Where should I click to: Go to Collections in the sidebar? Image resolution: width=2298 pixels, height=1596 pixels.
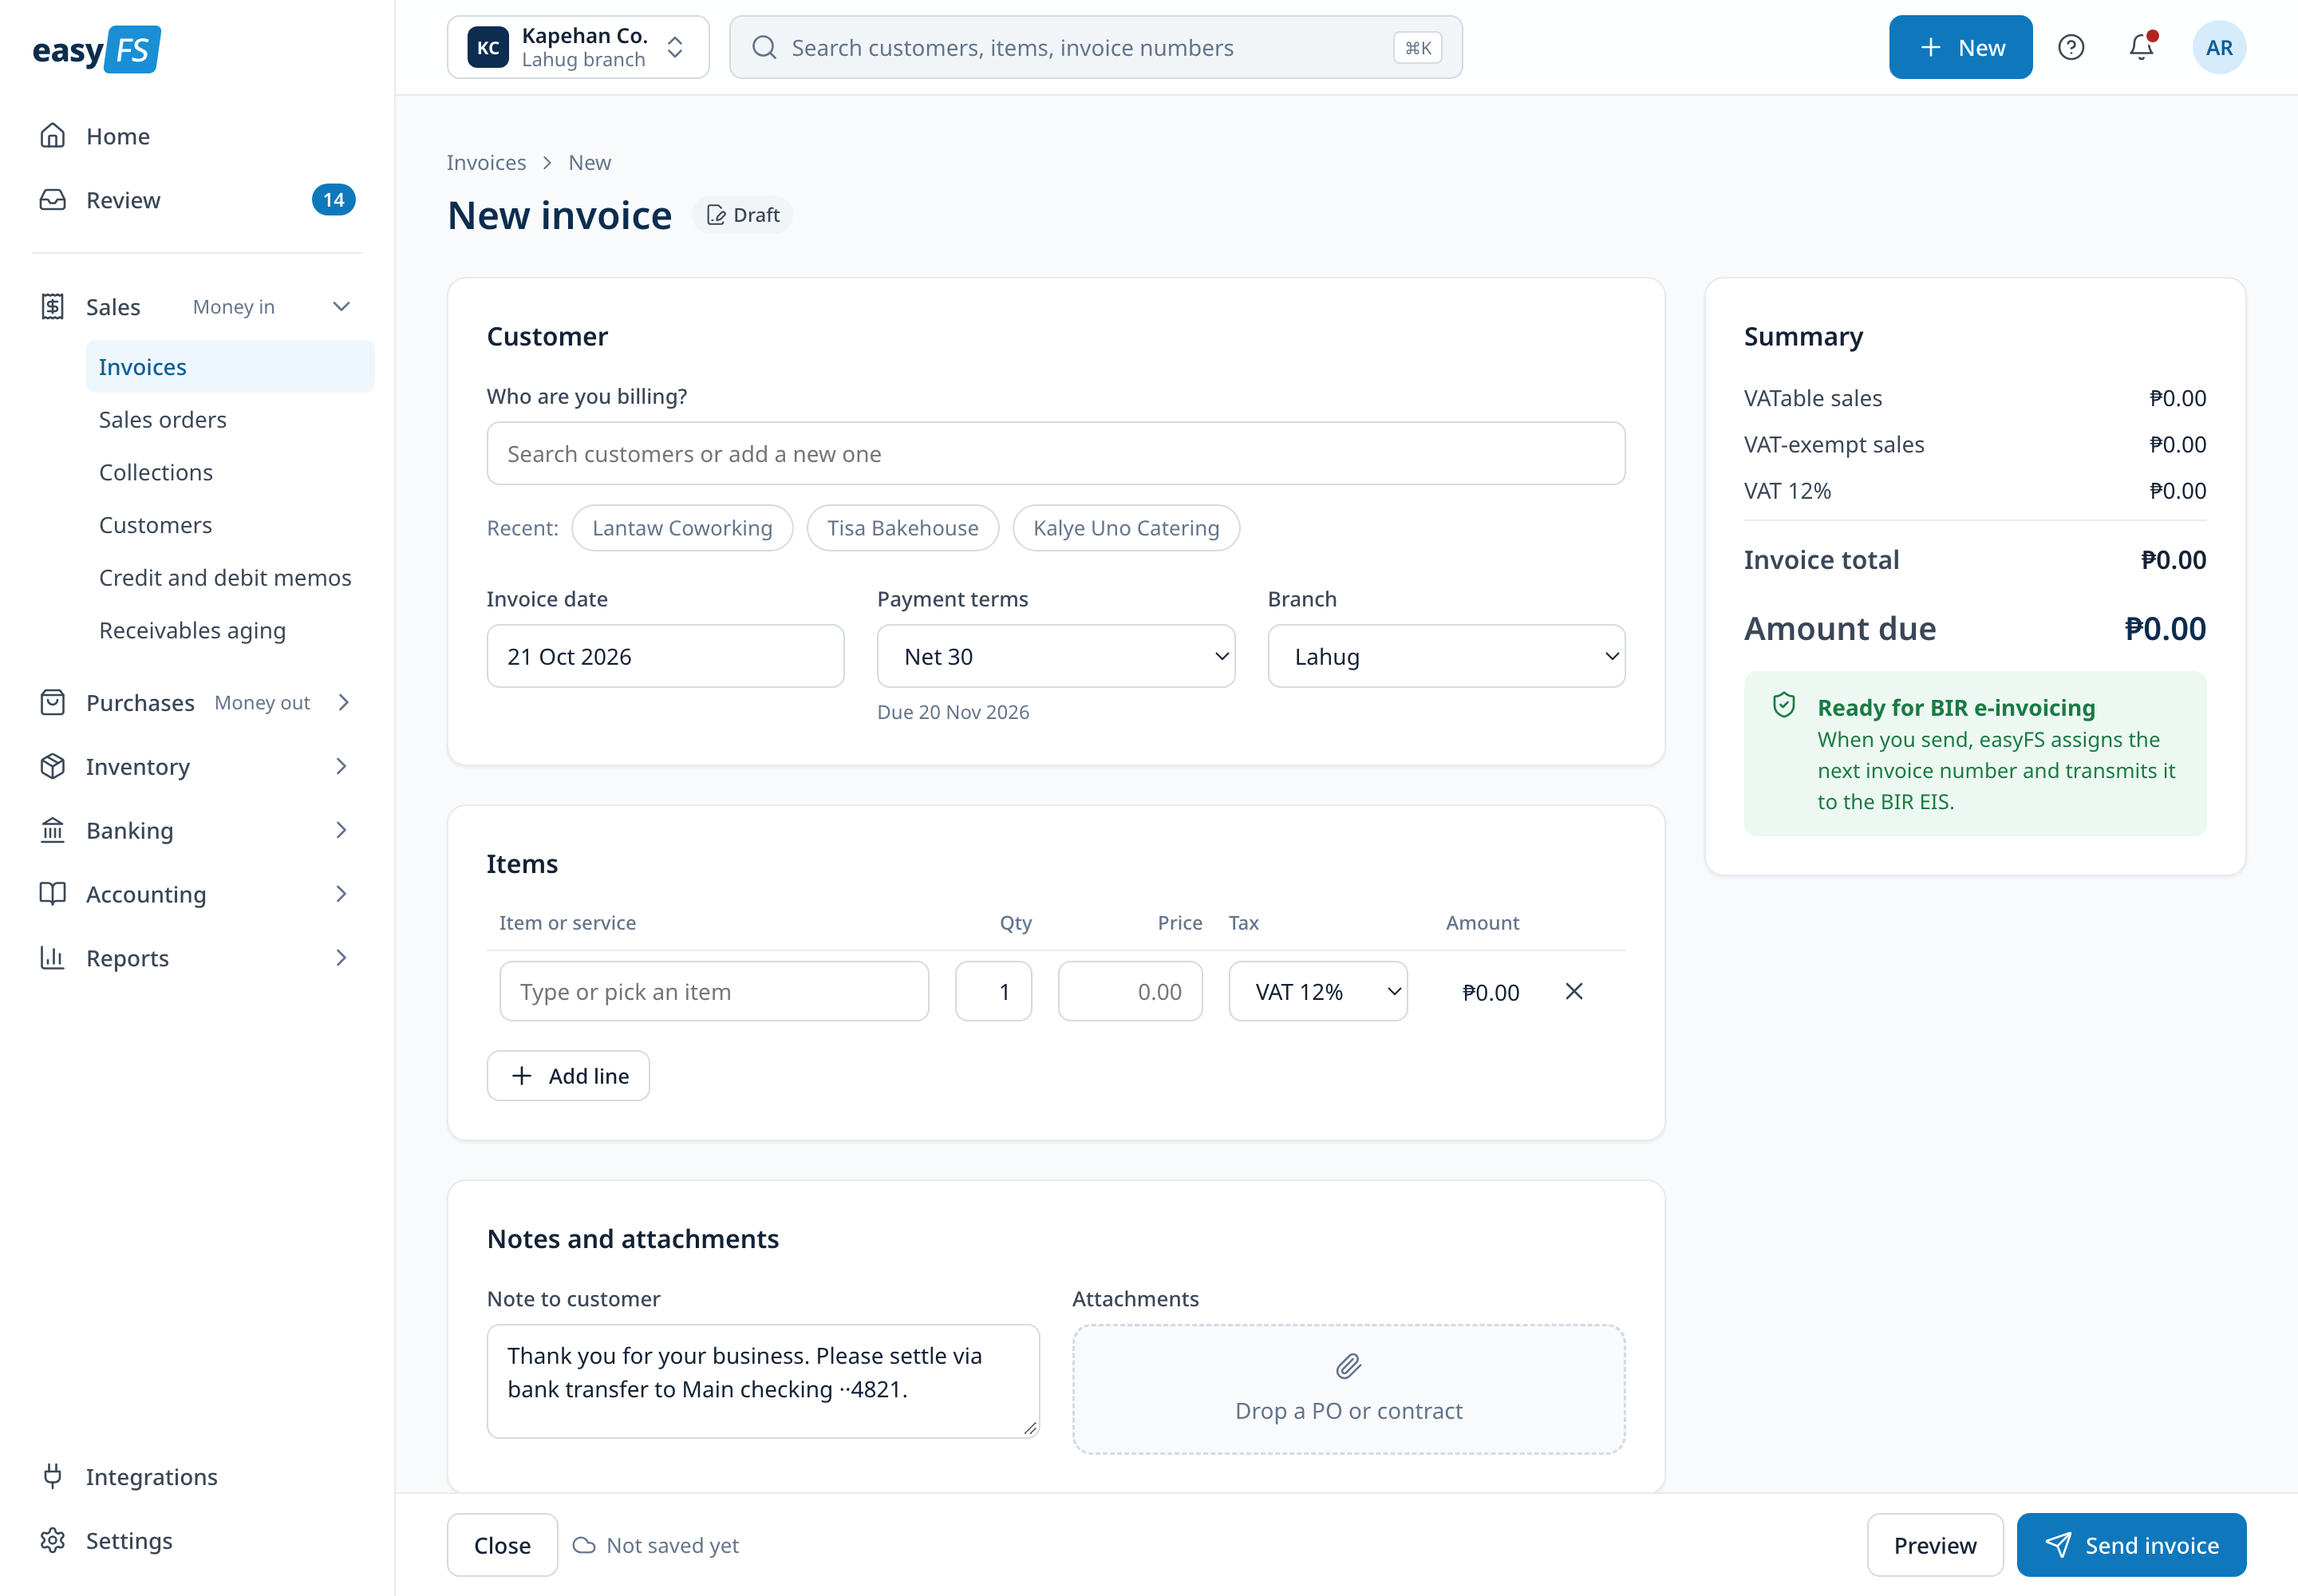tap(230, 472)
